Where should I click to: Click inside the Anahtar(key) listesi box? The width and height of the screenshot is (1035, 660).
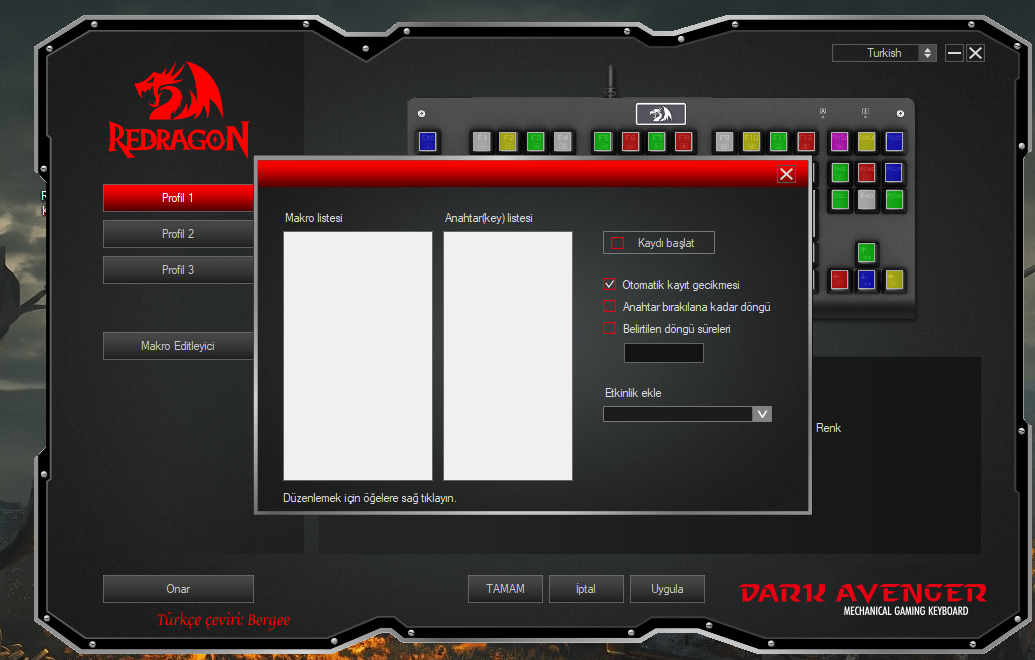pyautogui.click(x=508, y=356)
